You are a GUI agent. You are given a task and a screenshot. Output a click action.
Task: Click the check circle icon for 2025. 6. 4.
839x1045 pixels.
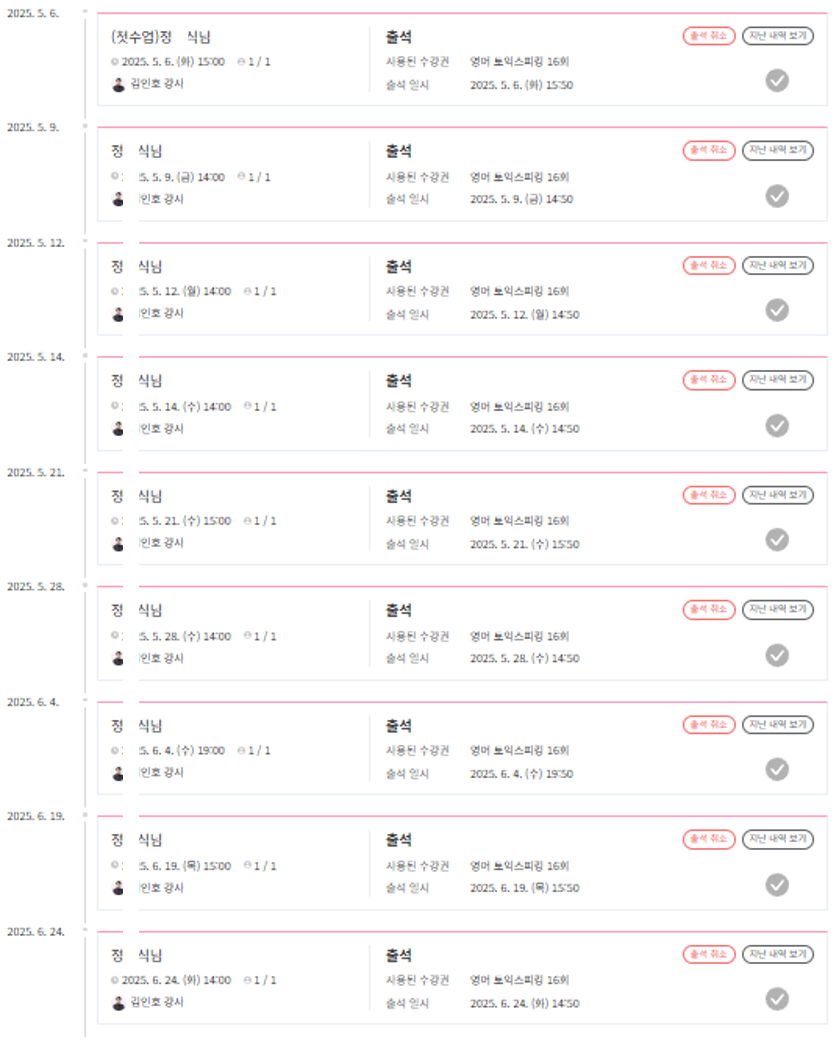(777, 769)
